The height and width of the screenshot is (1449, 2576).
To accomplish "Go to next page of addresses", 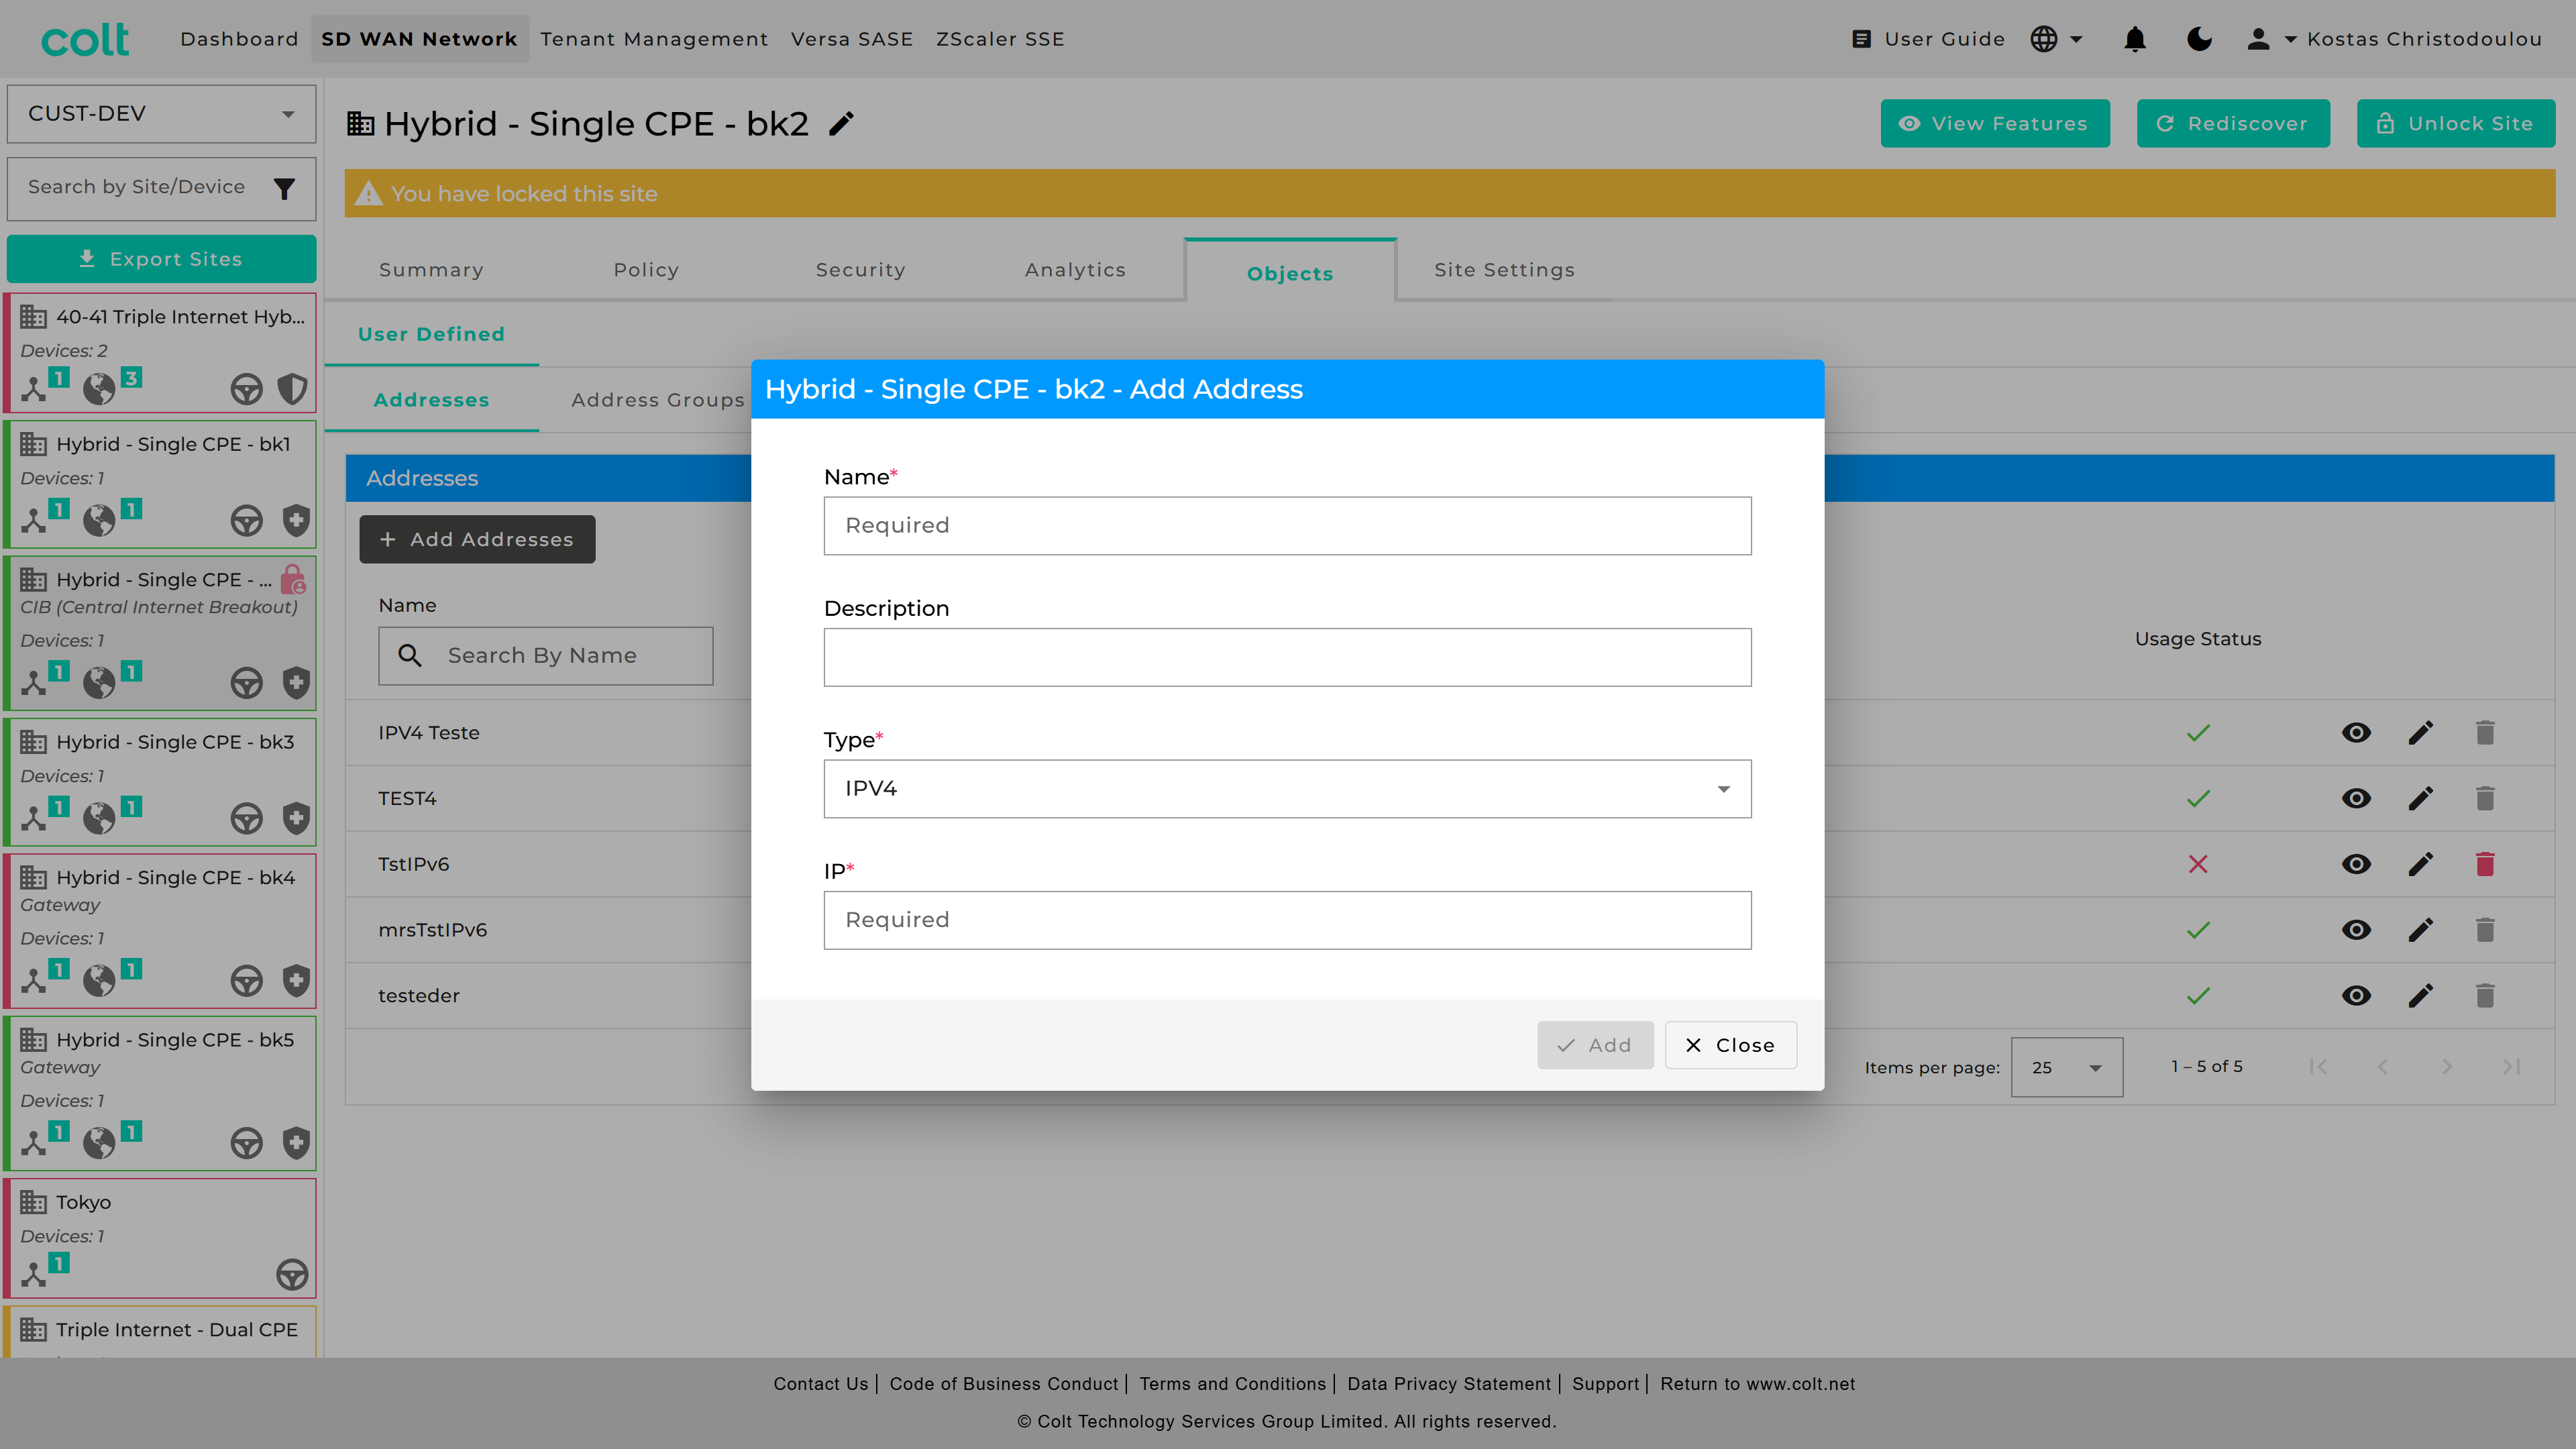I will 2447,1067.
